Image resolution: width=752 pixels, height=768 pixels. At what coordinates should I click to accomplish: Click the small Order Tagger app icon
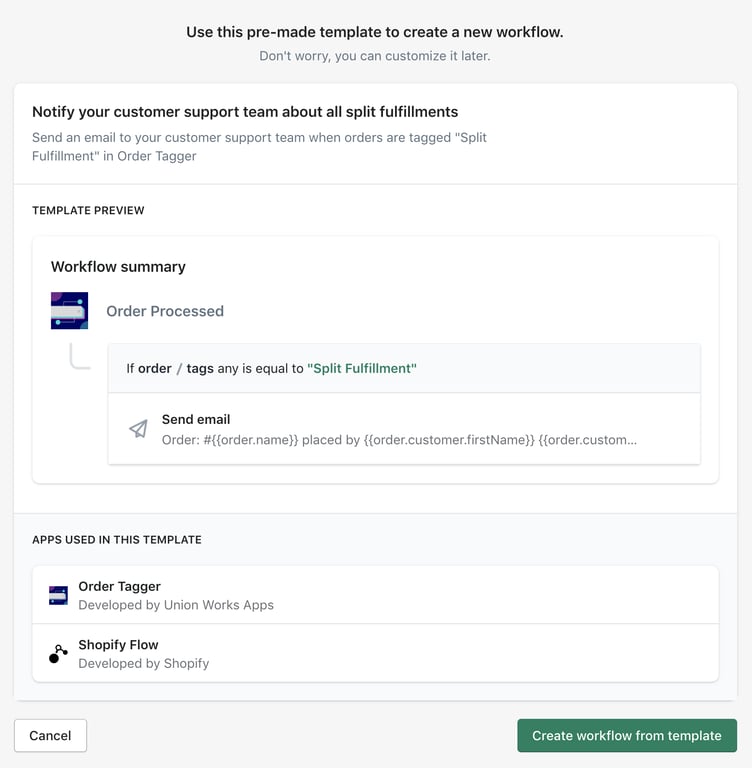pyautogui.click(x=58, y=595)
